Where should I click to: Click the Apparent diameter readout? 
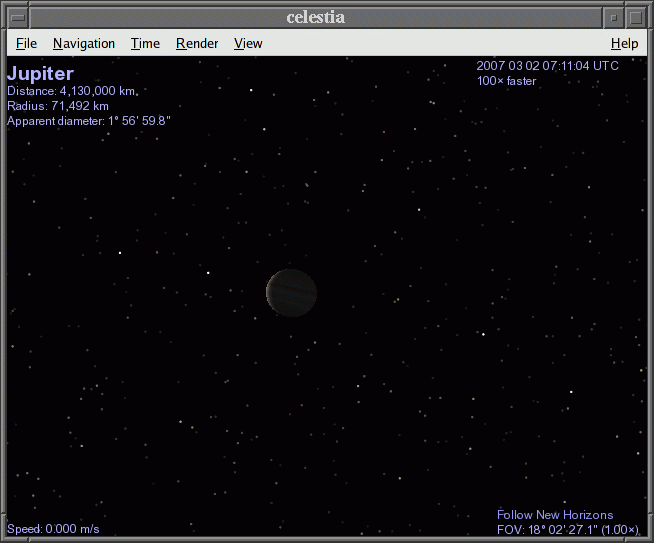[89, 121]
